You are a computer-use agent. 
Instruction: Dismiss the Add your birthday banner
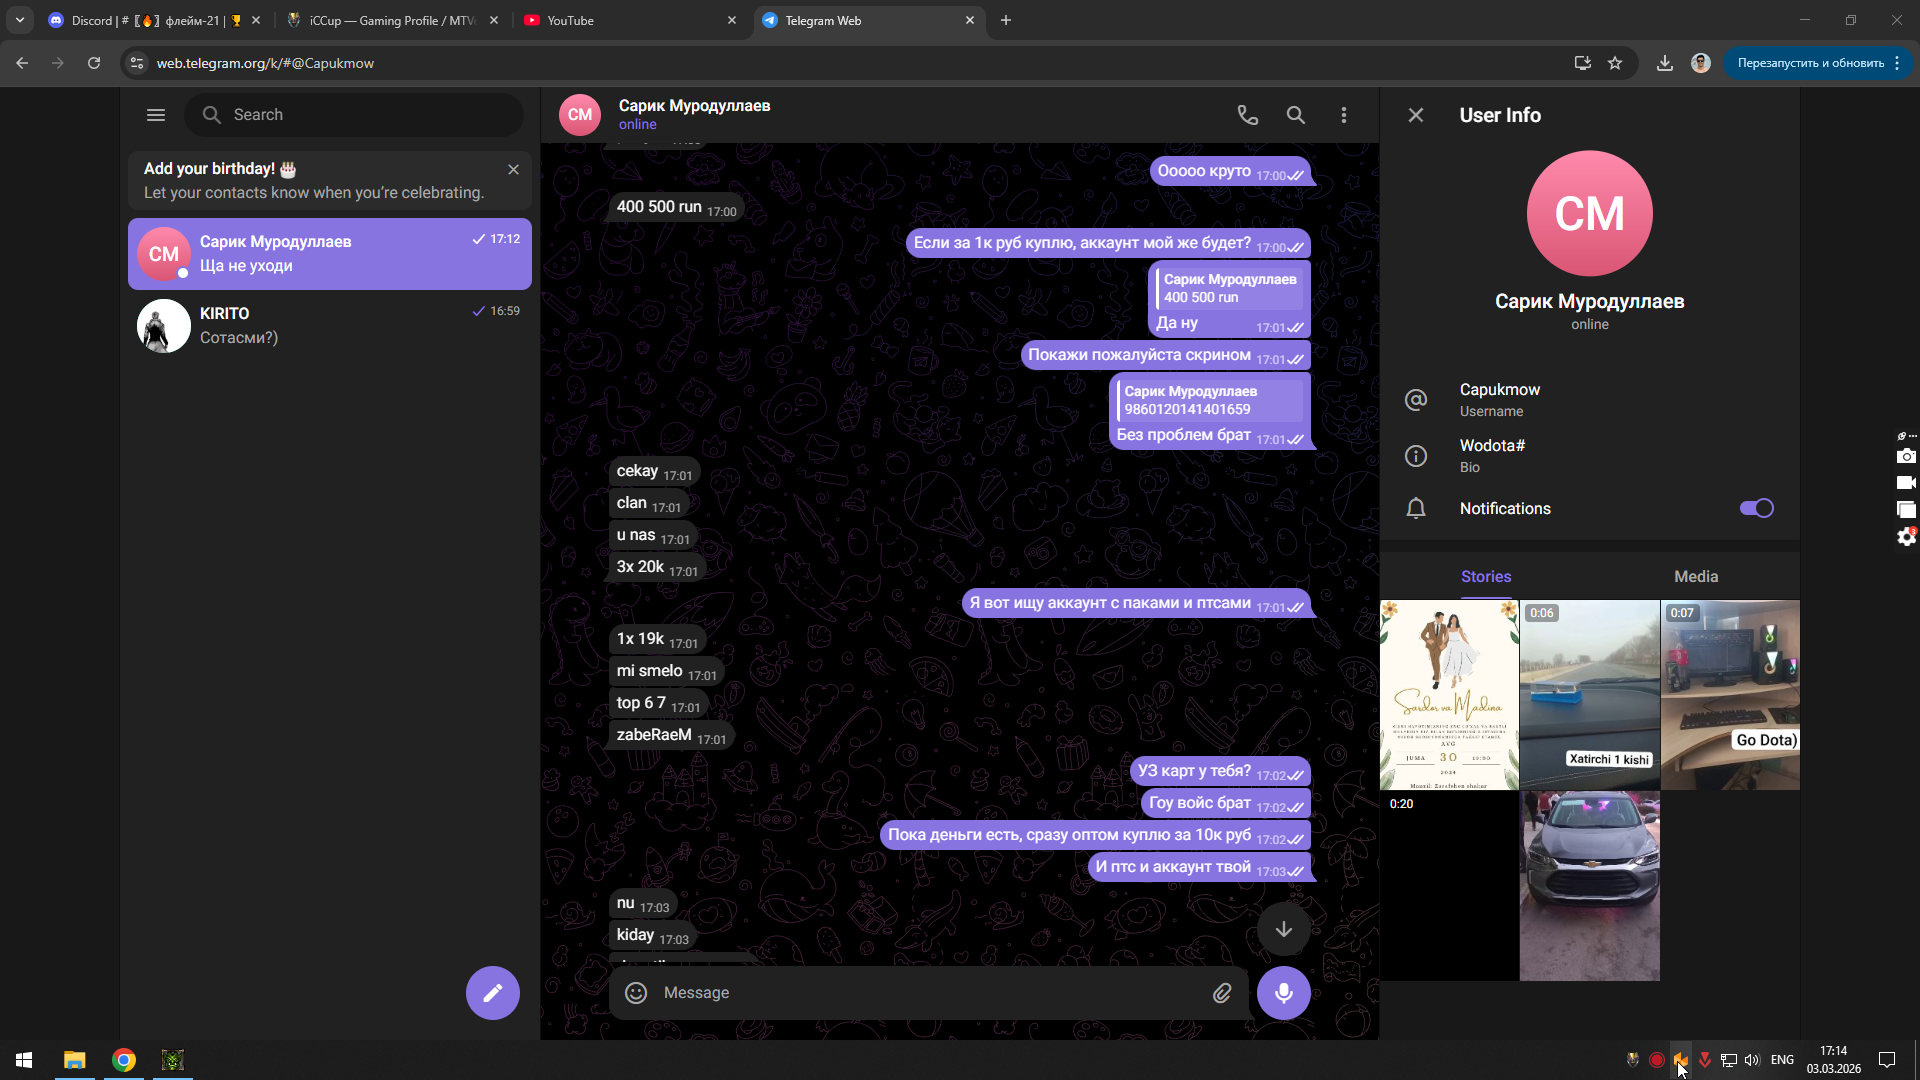[x=513, y=169]
